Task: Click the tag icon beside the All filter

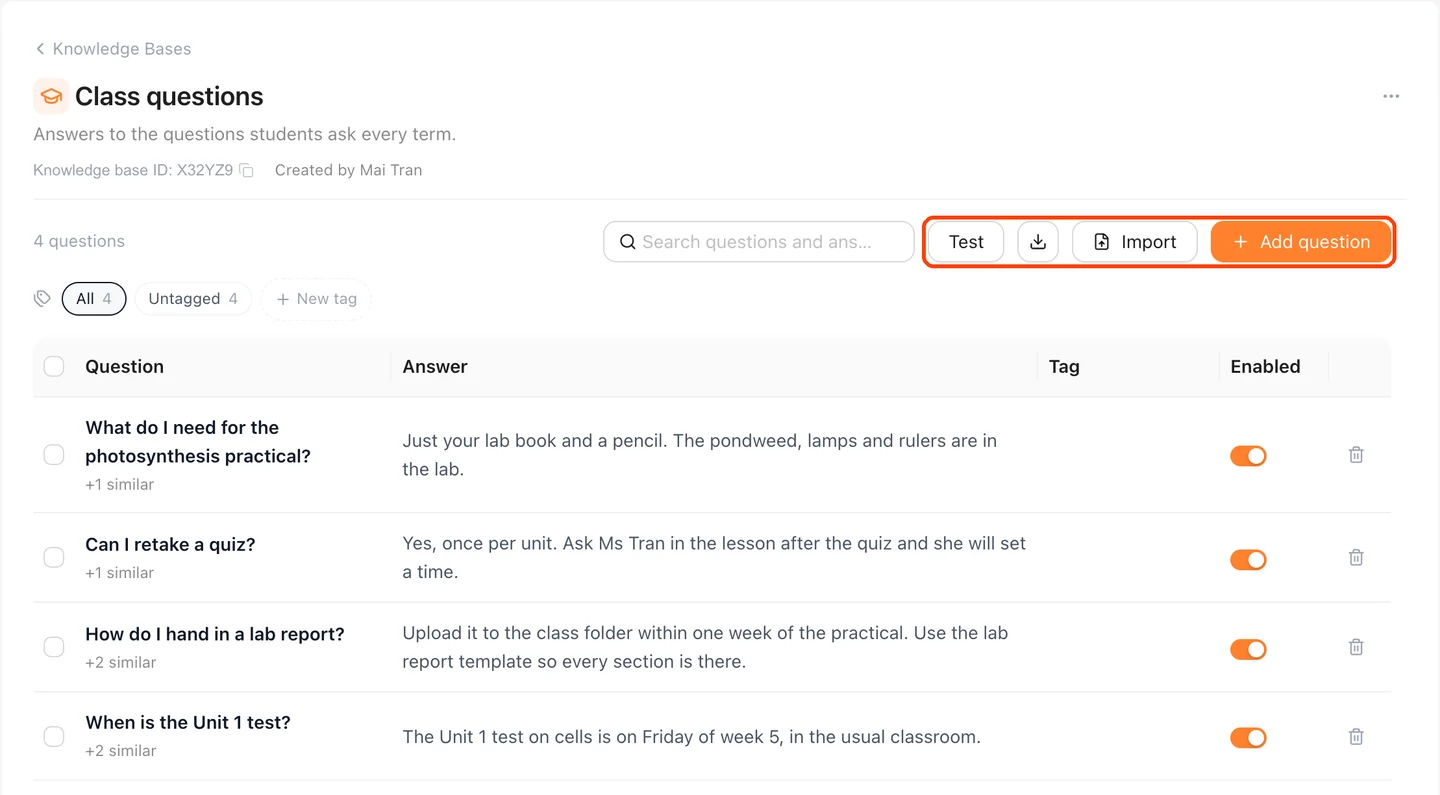Action: (x=42, y=299)
